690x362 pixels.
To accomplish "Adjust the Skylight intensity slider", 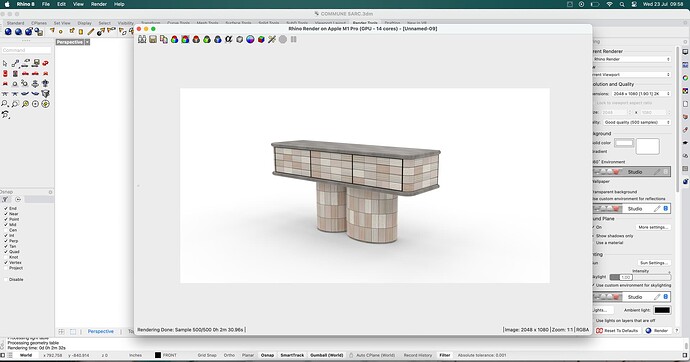I will coord(640,277).
